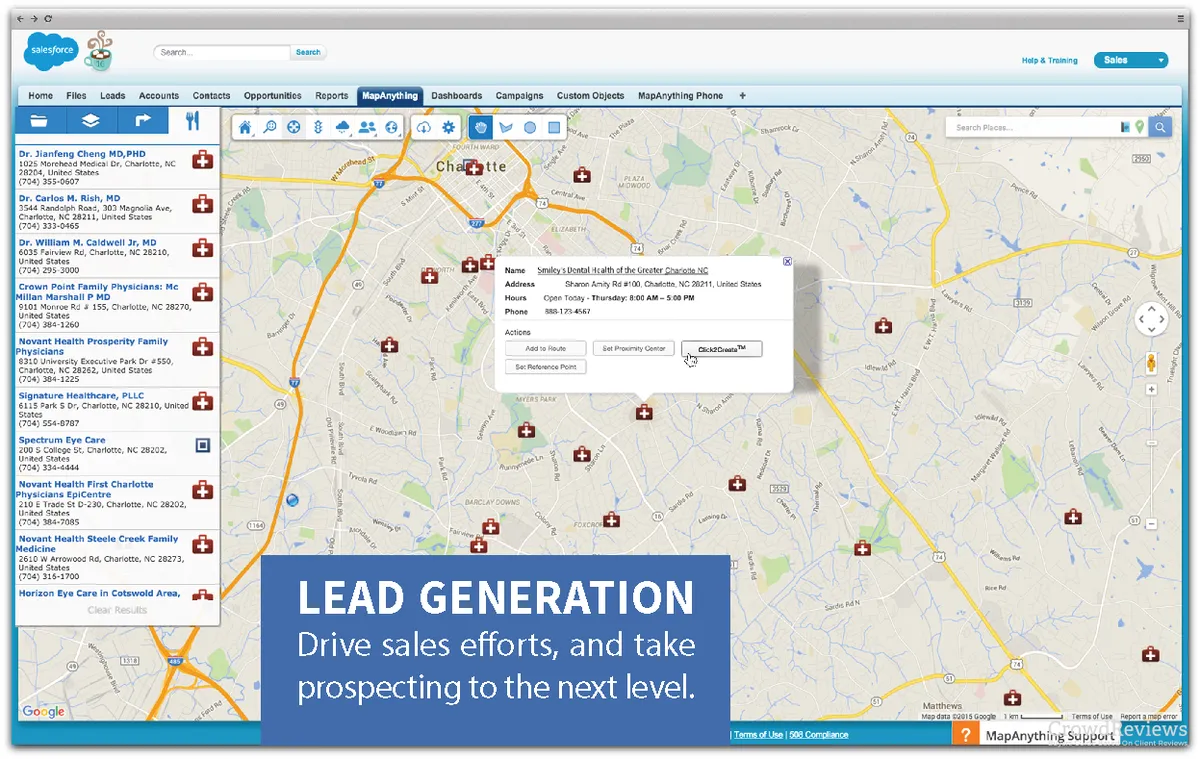Open the Opportunities tab
This screenshot has height=759, width=1200.
pos(272,96)
